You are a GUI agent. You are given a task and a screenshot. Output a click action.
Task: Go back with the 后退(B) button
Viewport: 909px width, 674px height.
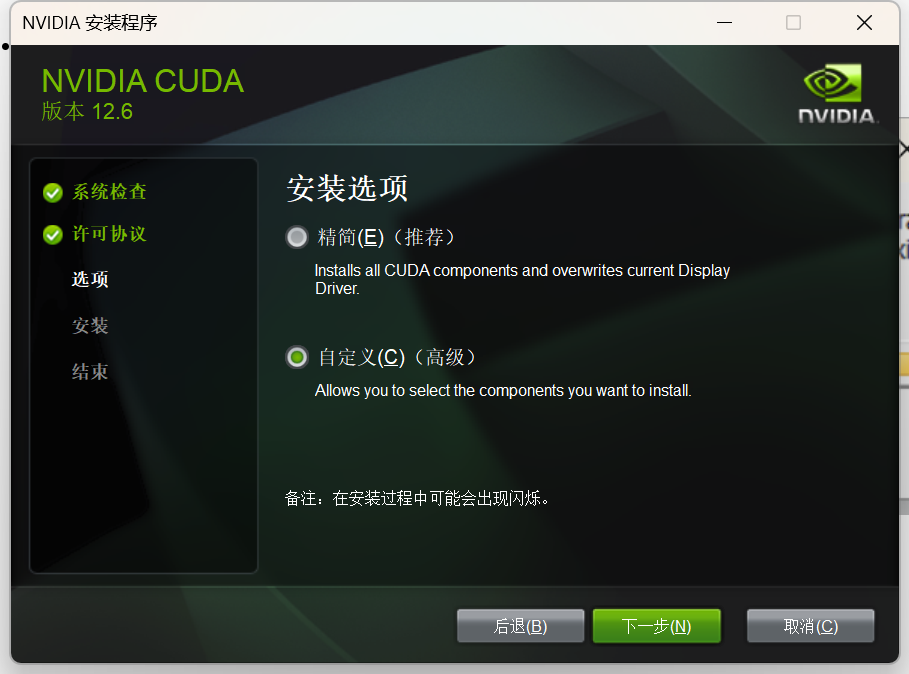[521, 626]
